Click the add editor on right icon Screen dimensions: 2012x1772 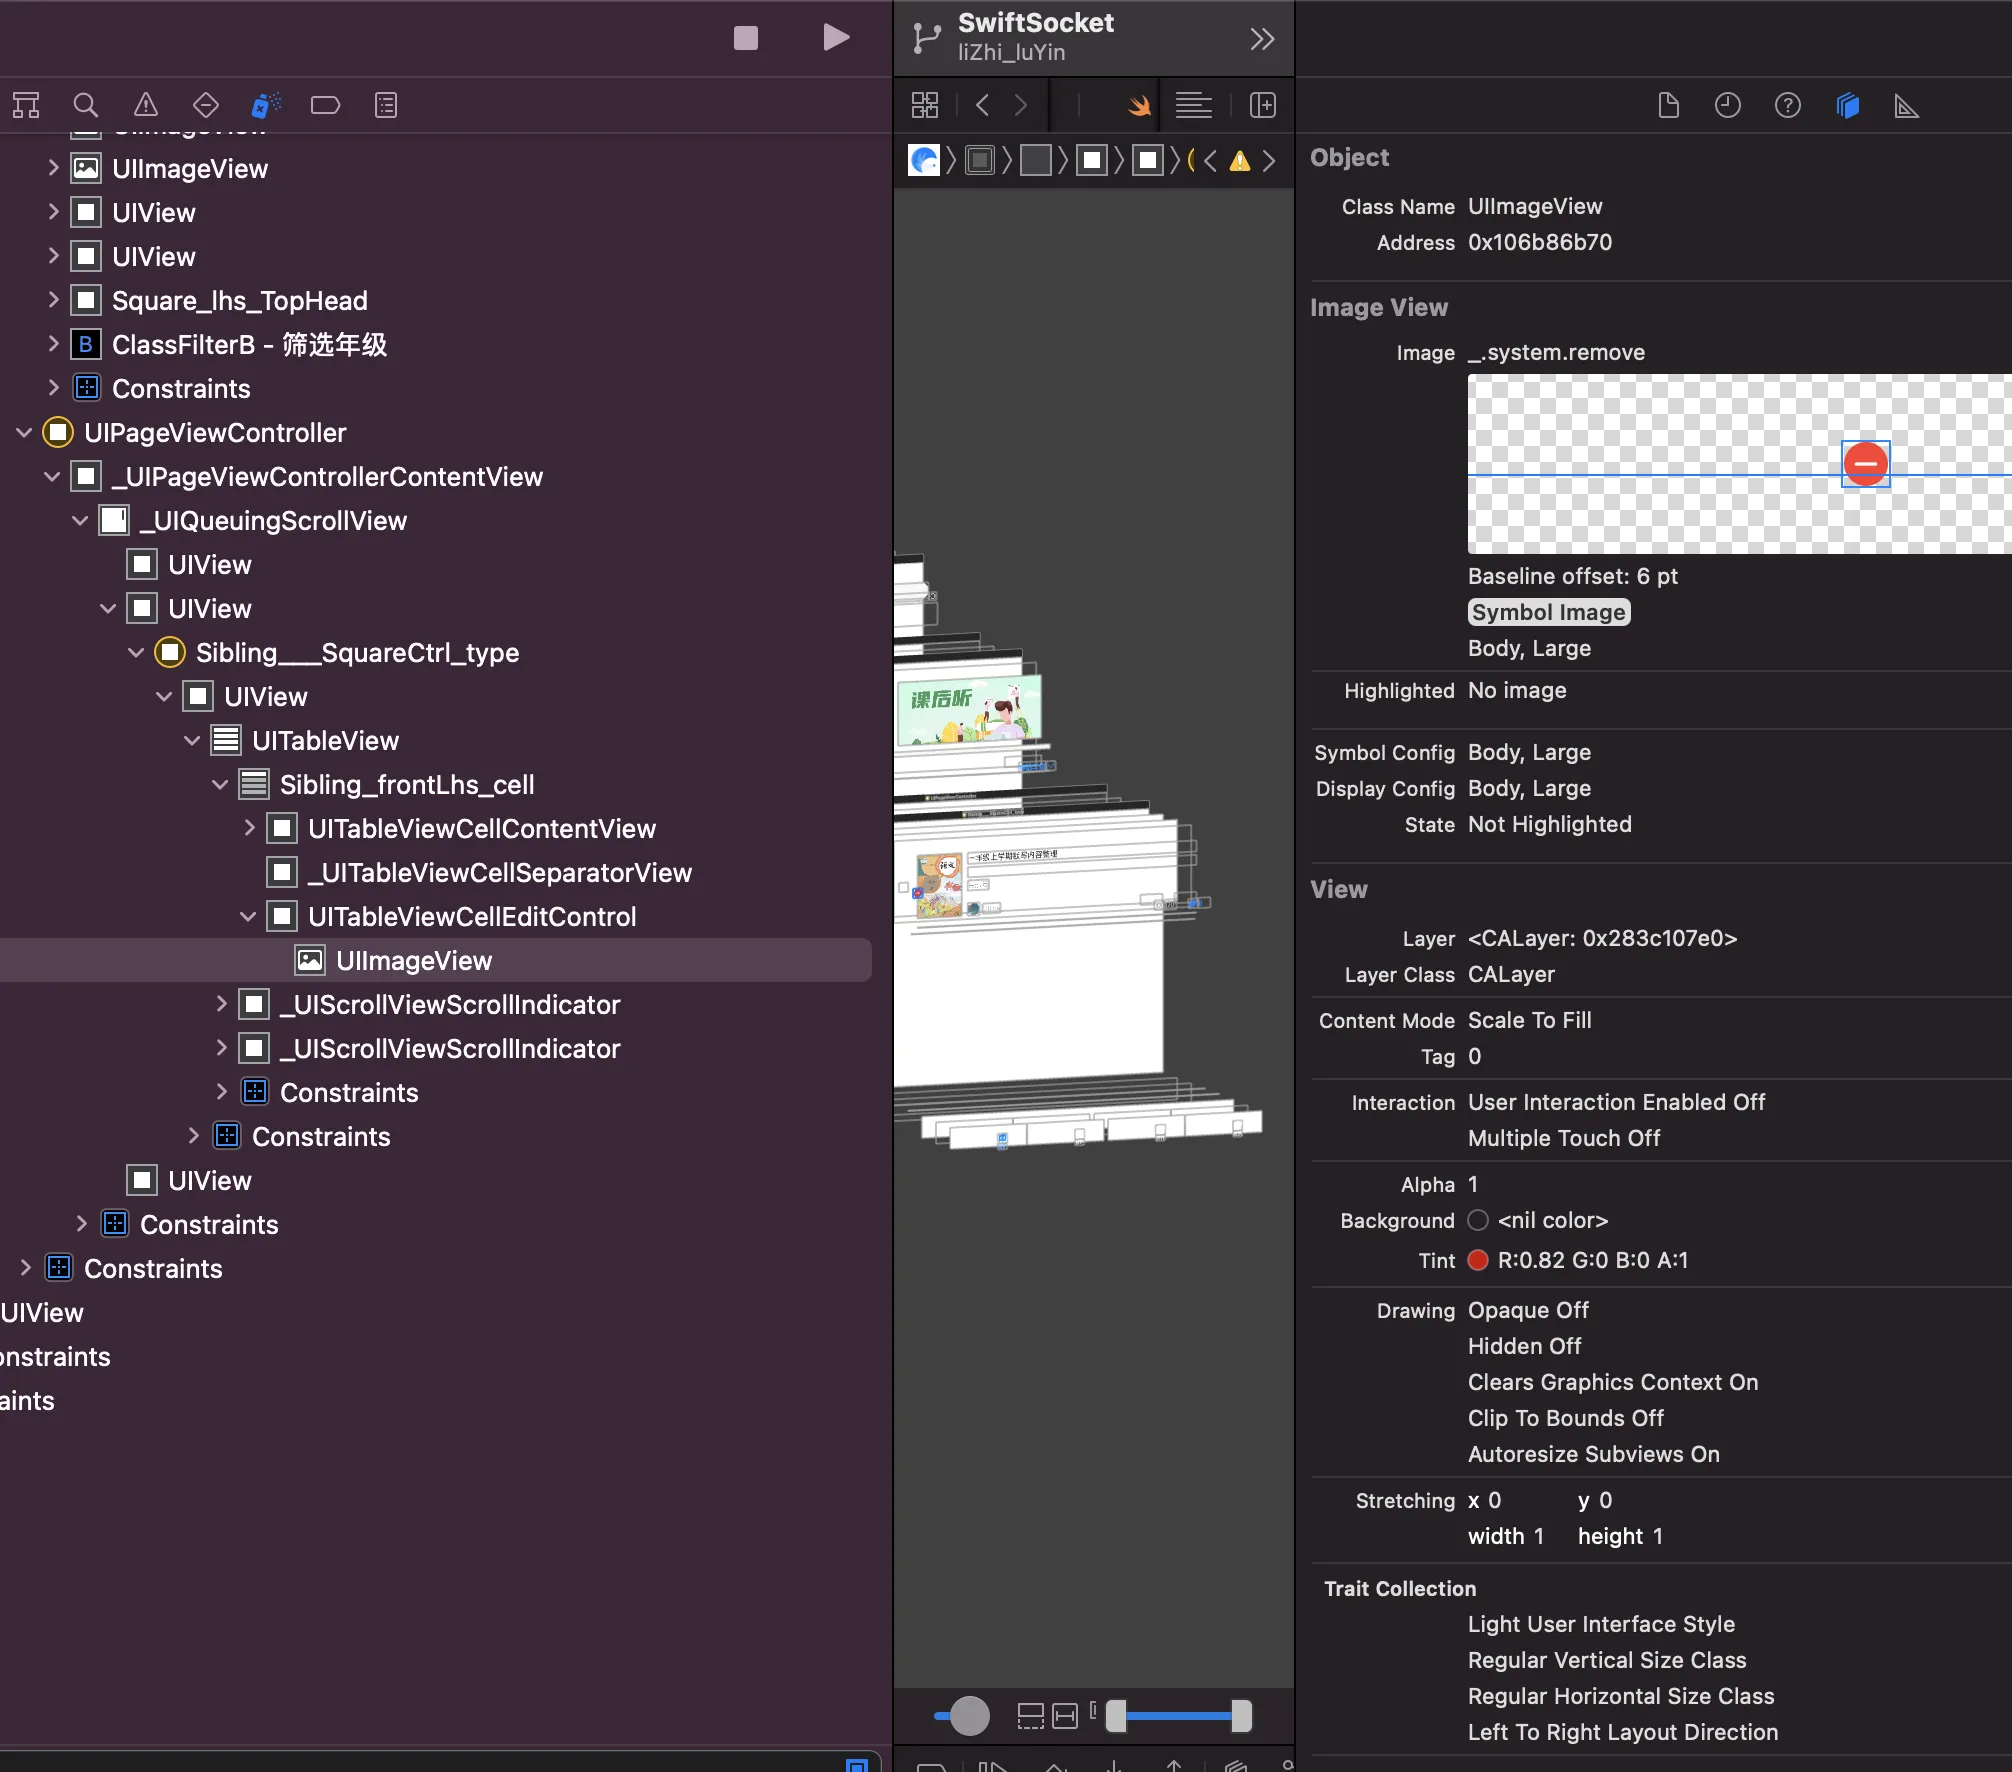click(1263, 105)
